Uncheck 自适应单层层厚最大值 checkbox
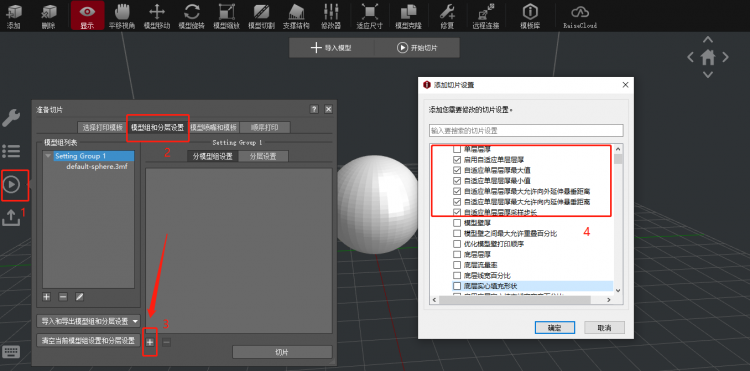This screenshot has height=371, width=750. 456,170
